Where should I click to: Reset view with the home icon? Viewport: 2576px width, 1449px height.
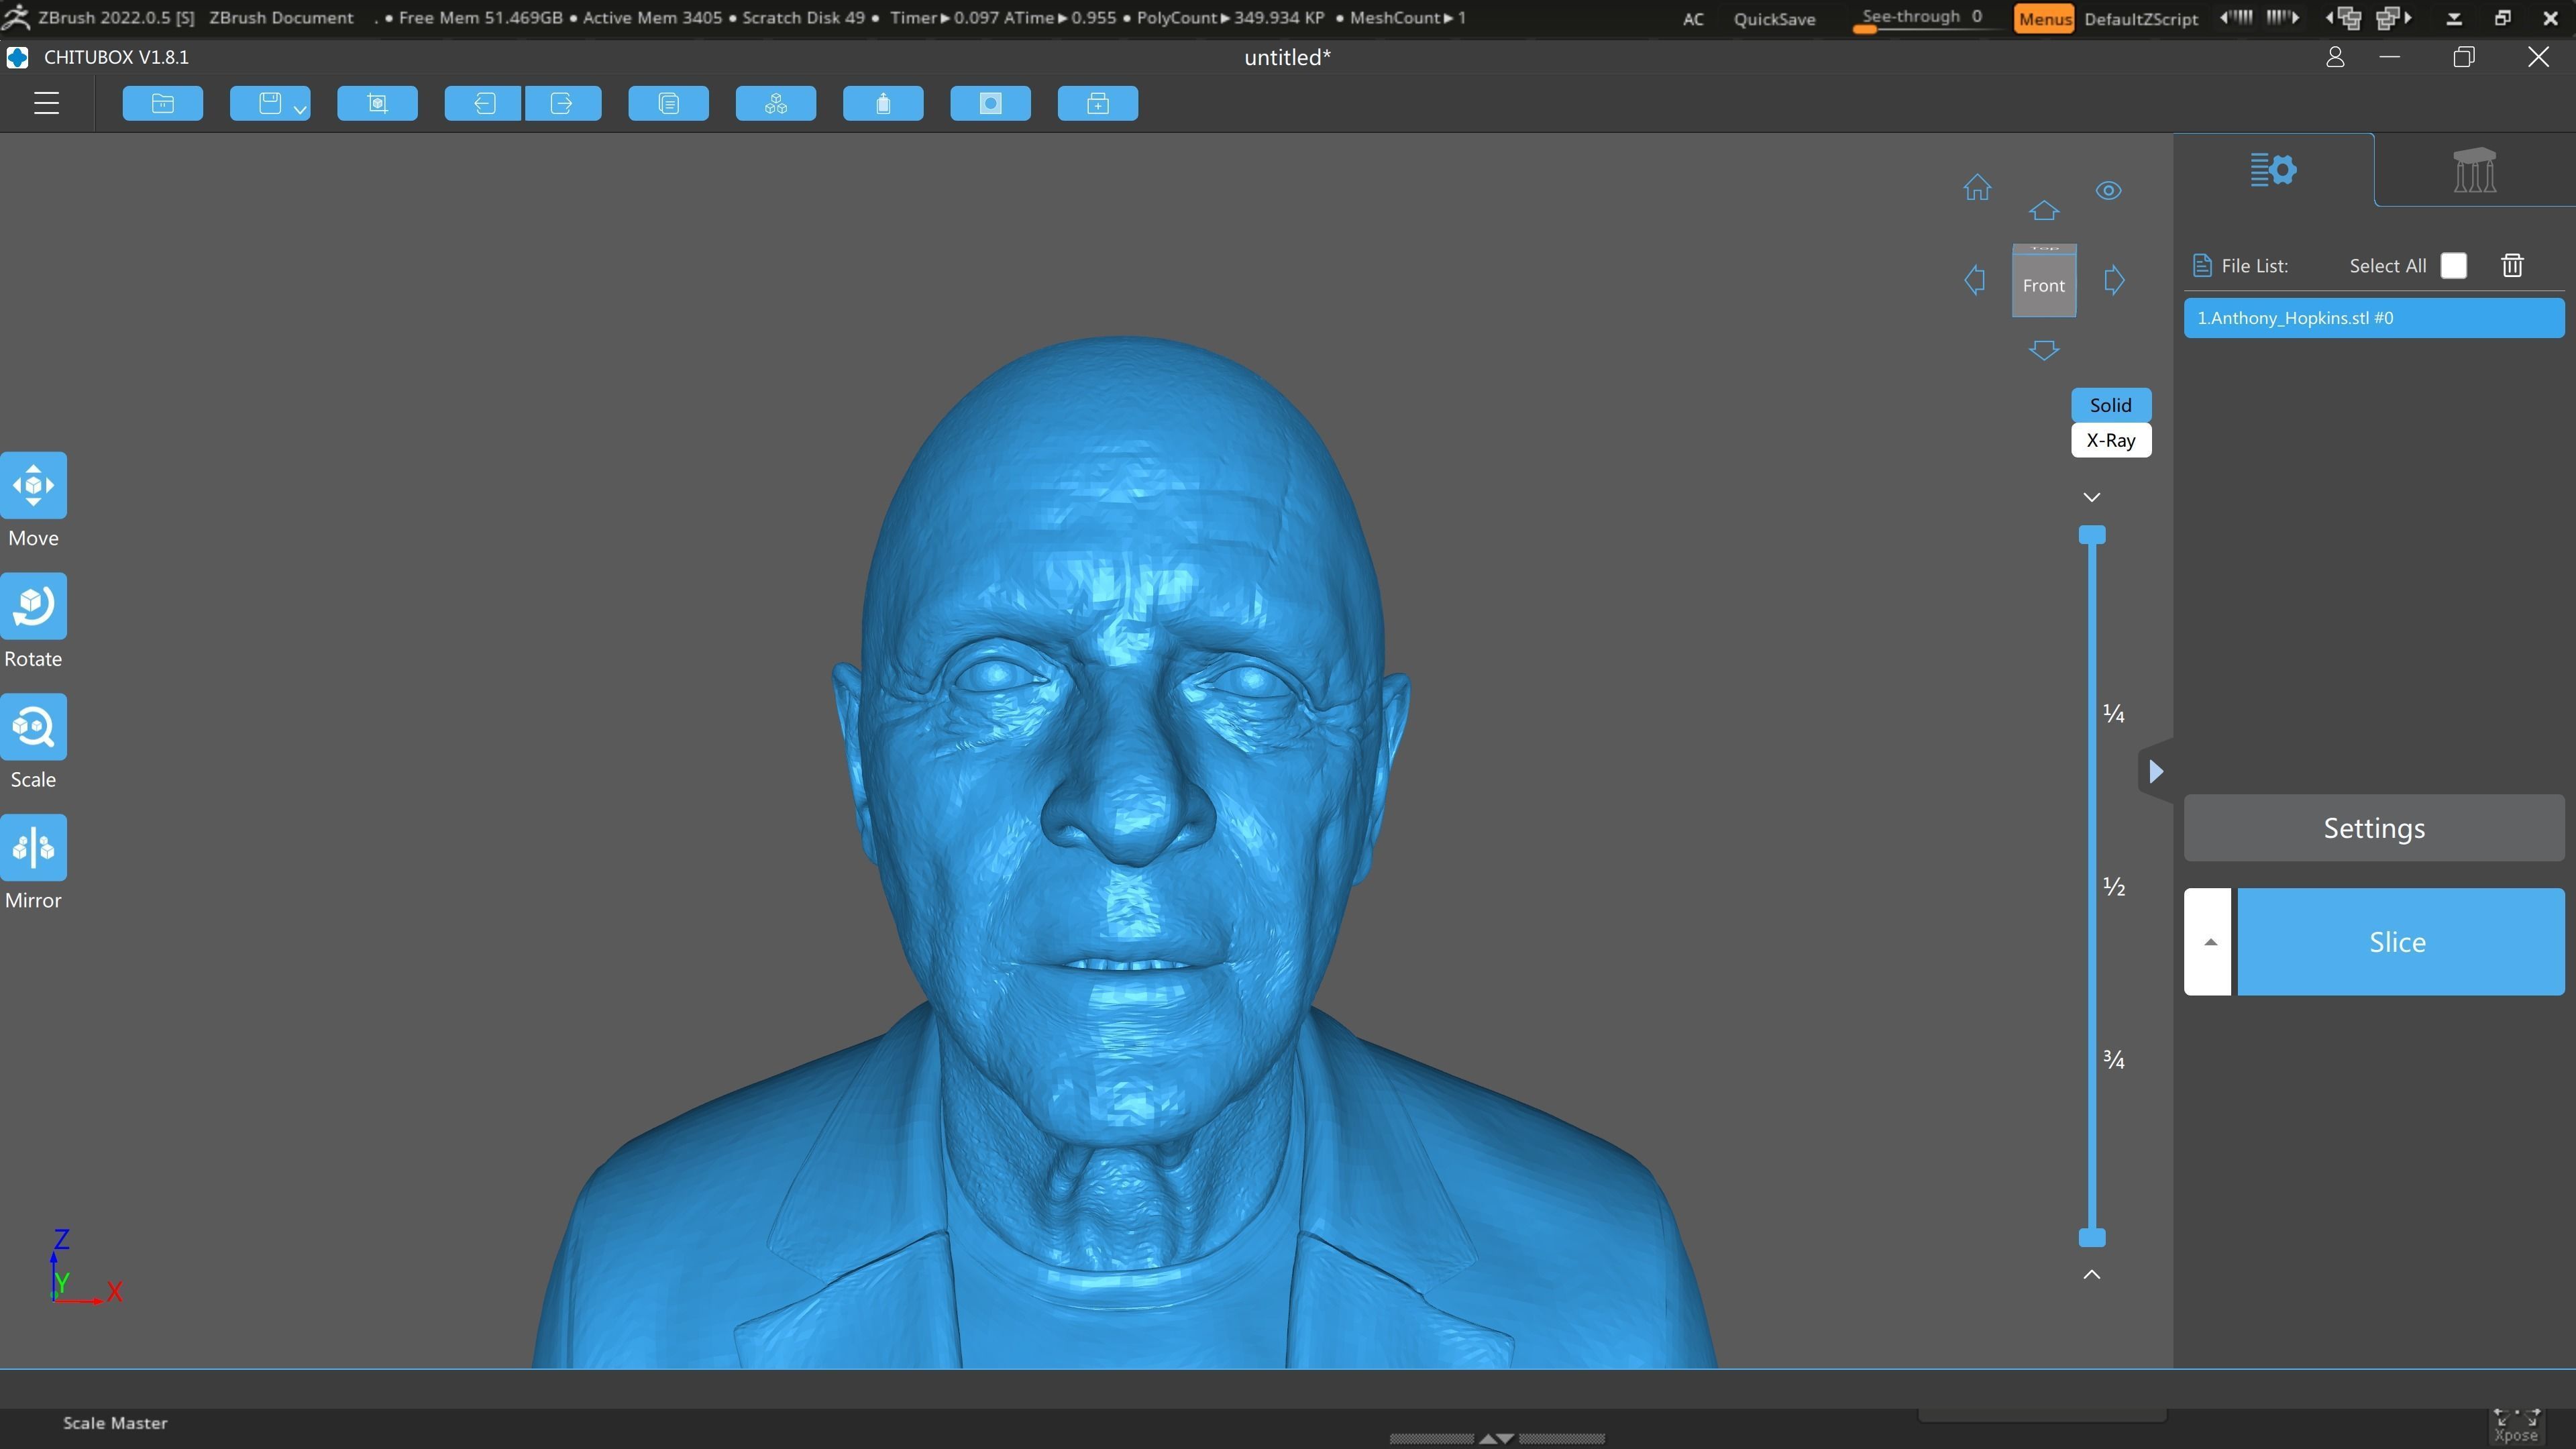1977,188
